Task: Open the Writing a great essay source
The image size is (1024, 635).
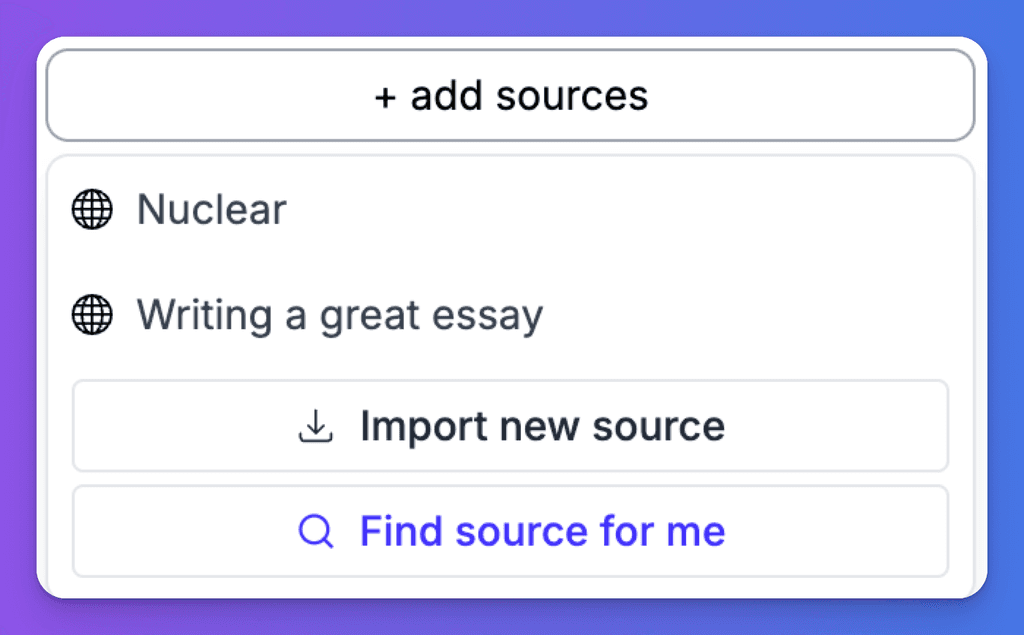Action: coord(340,315)
